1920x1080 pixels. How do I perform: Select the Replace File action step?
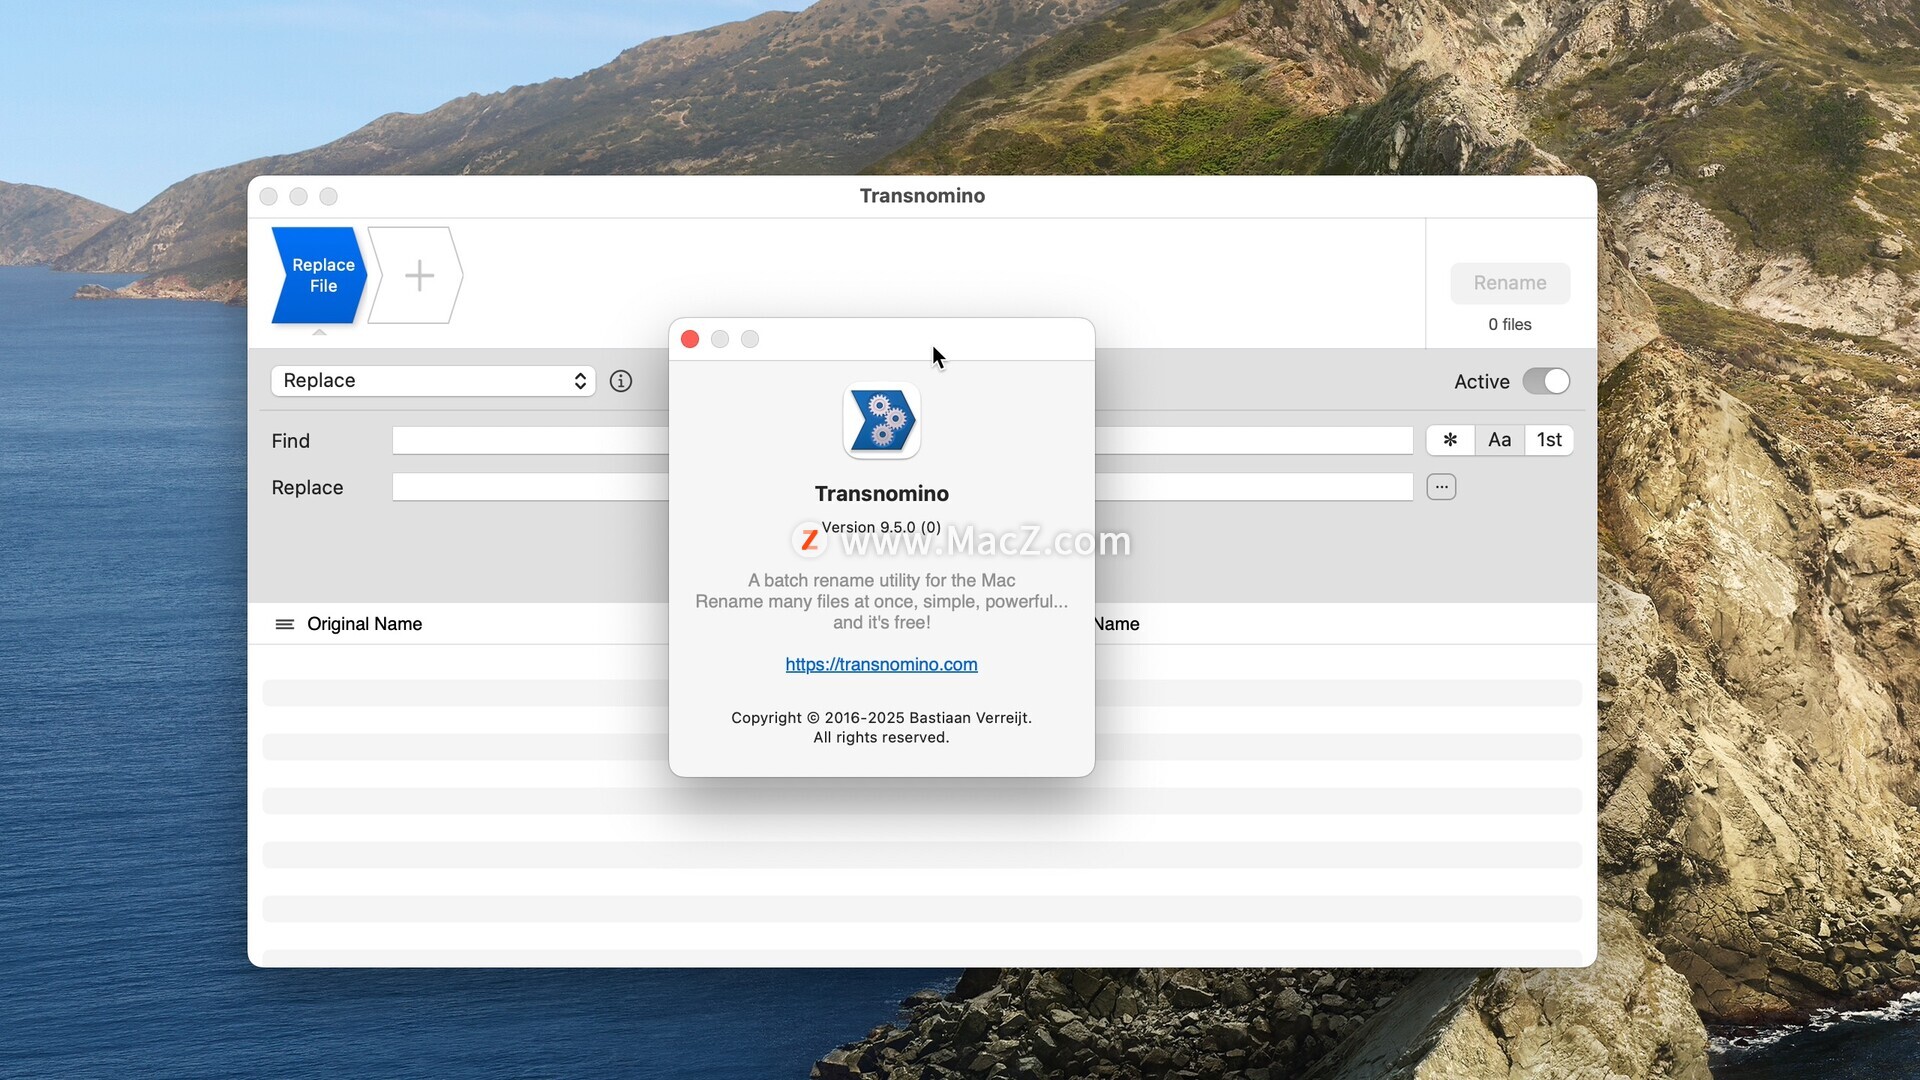point(319,275)
